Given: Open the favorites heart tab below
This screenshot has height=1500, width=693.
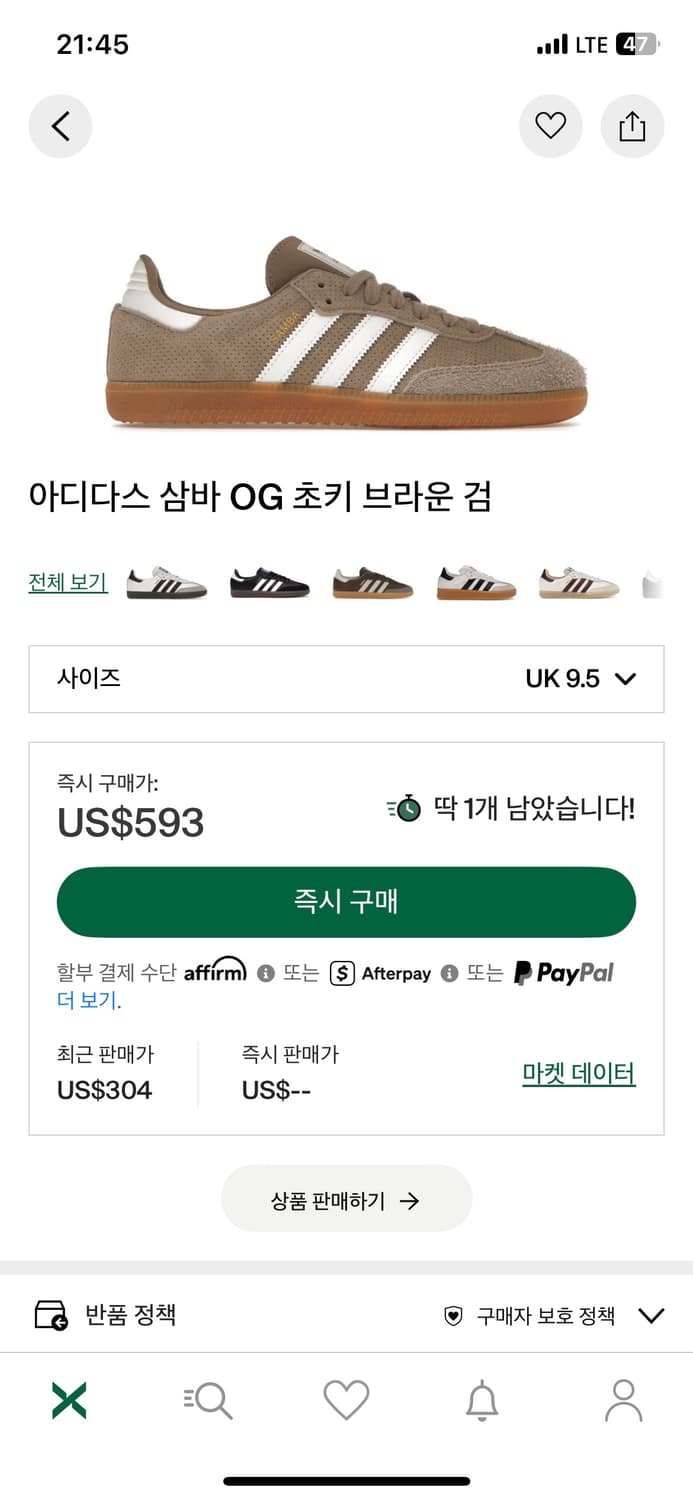Looking at the screenshot, I should click(346, 1400).
